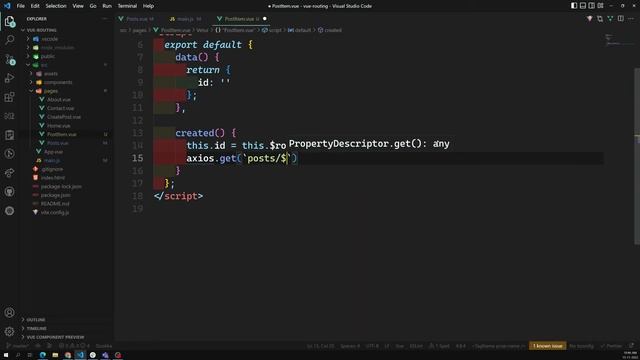Click the '1 known issue' status item

pyautogui.click(x=547, y=346)
